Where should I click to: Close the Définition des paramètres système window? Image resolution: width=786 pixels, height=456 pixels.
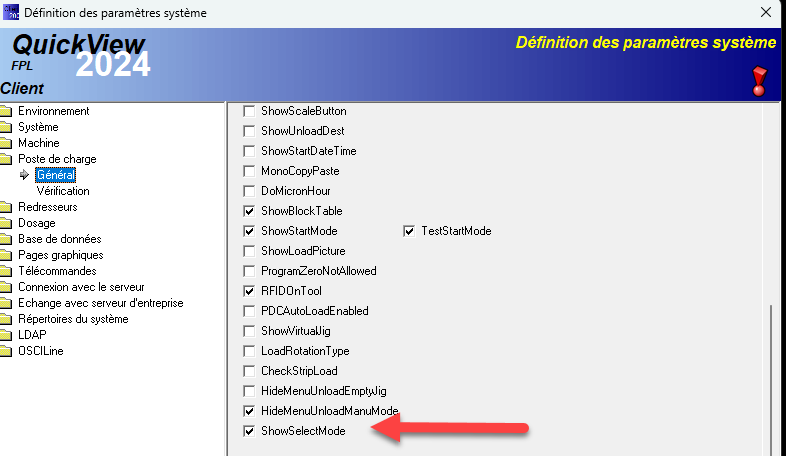[766, 12]
